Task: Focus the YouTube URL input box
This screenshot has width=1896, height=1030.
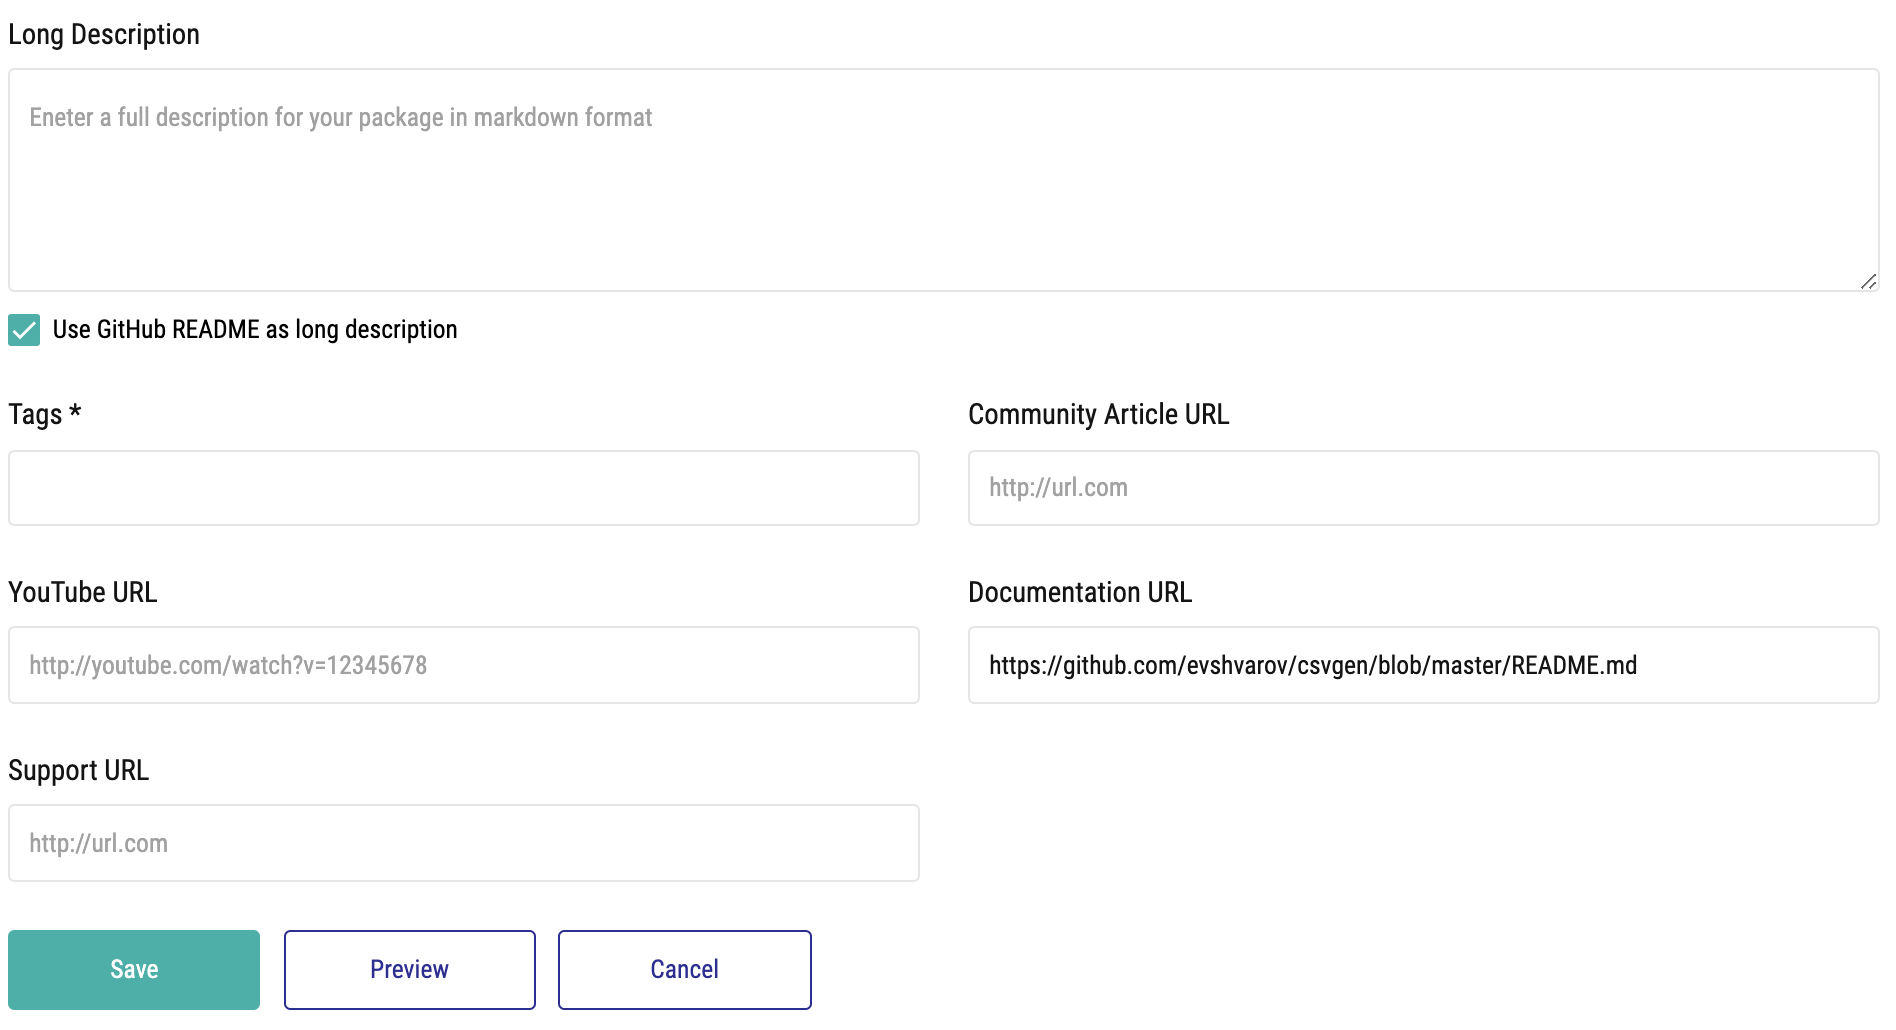Action: coord(464,665)
